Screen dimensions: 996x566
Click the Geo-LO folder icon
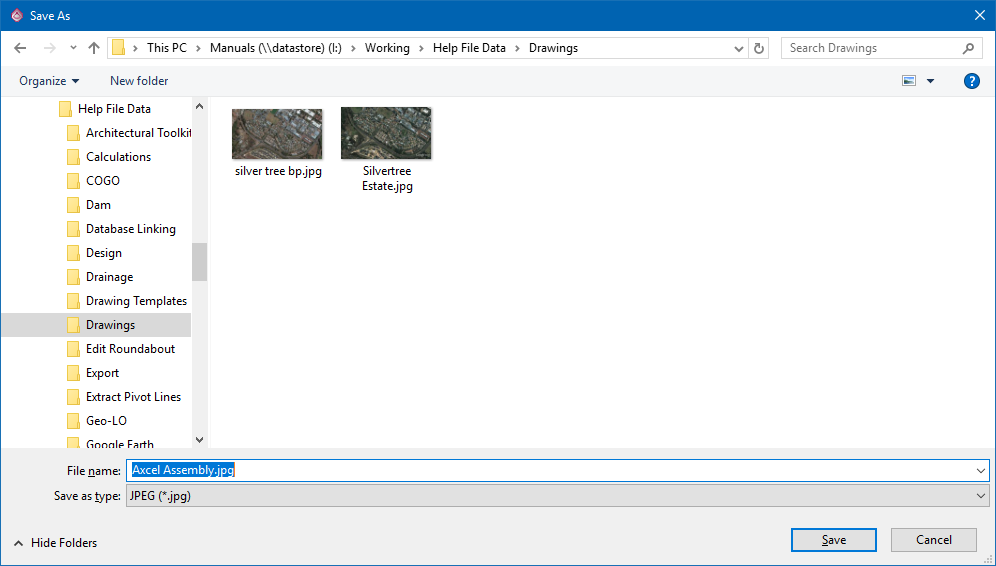[x=73, y=421]
